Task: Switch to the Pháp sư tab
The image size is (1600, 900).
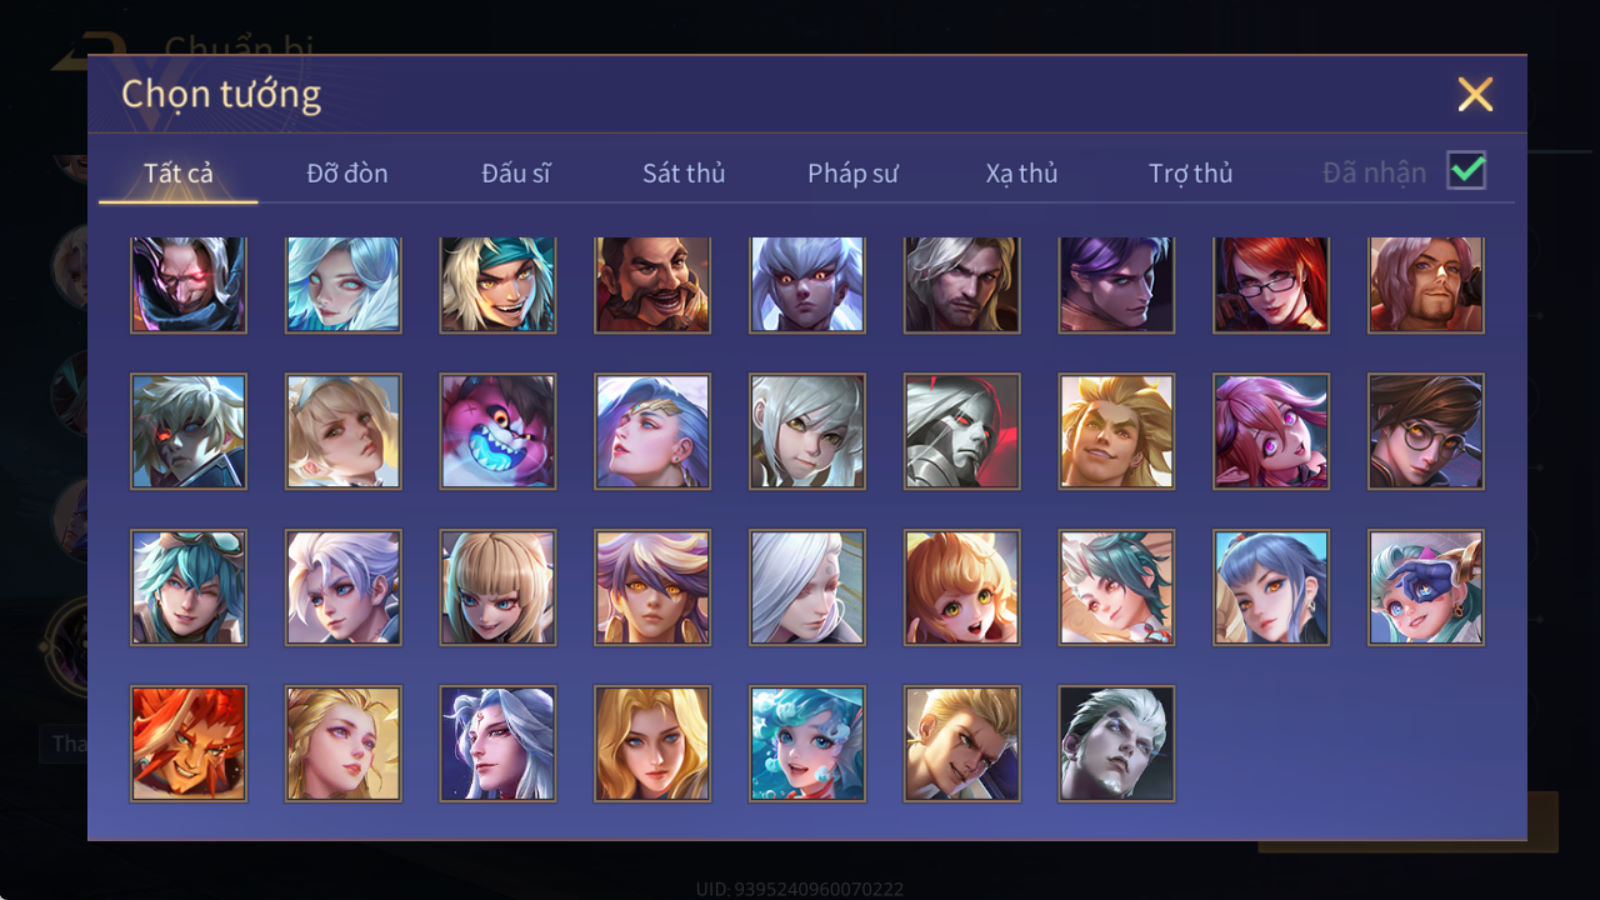Action: pos(852,173)
